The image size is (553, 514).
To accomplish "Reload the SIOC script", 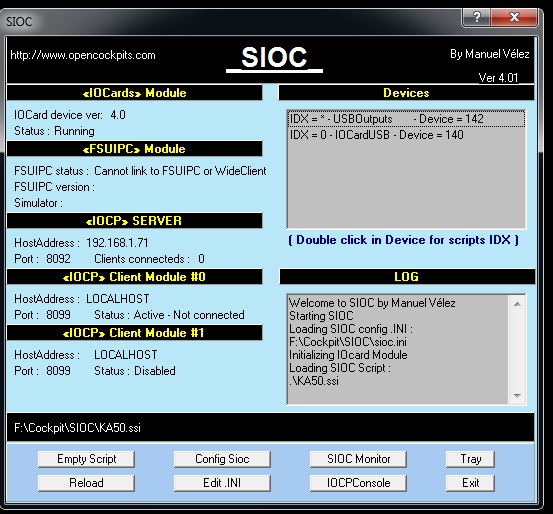I will pos(86,483).
